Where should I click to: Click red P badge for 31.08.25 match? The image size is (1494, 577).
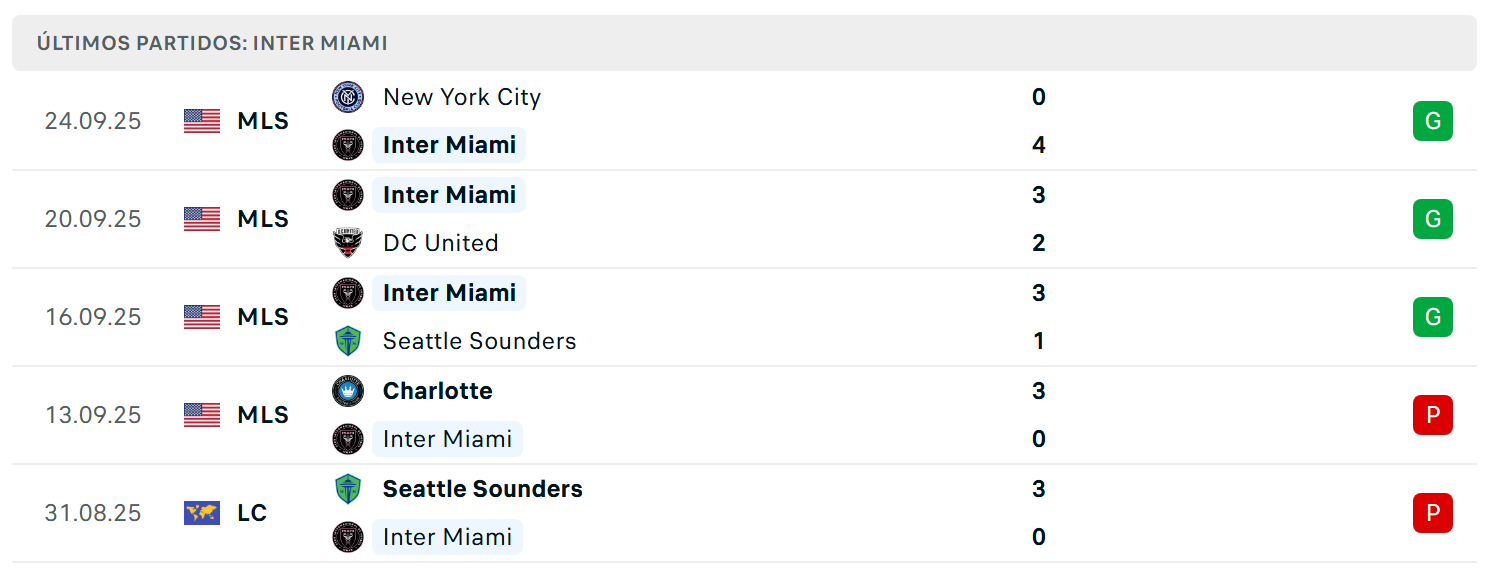1432,513
